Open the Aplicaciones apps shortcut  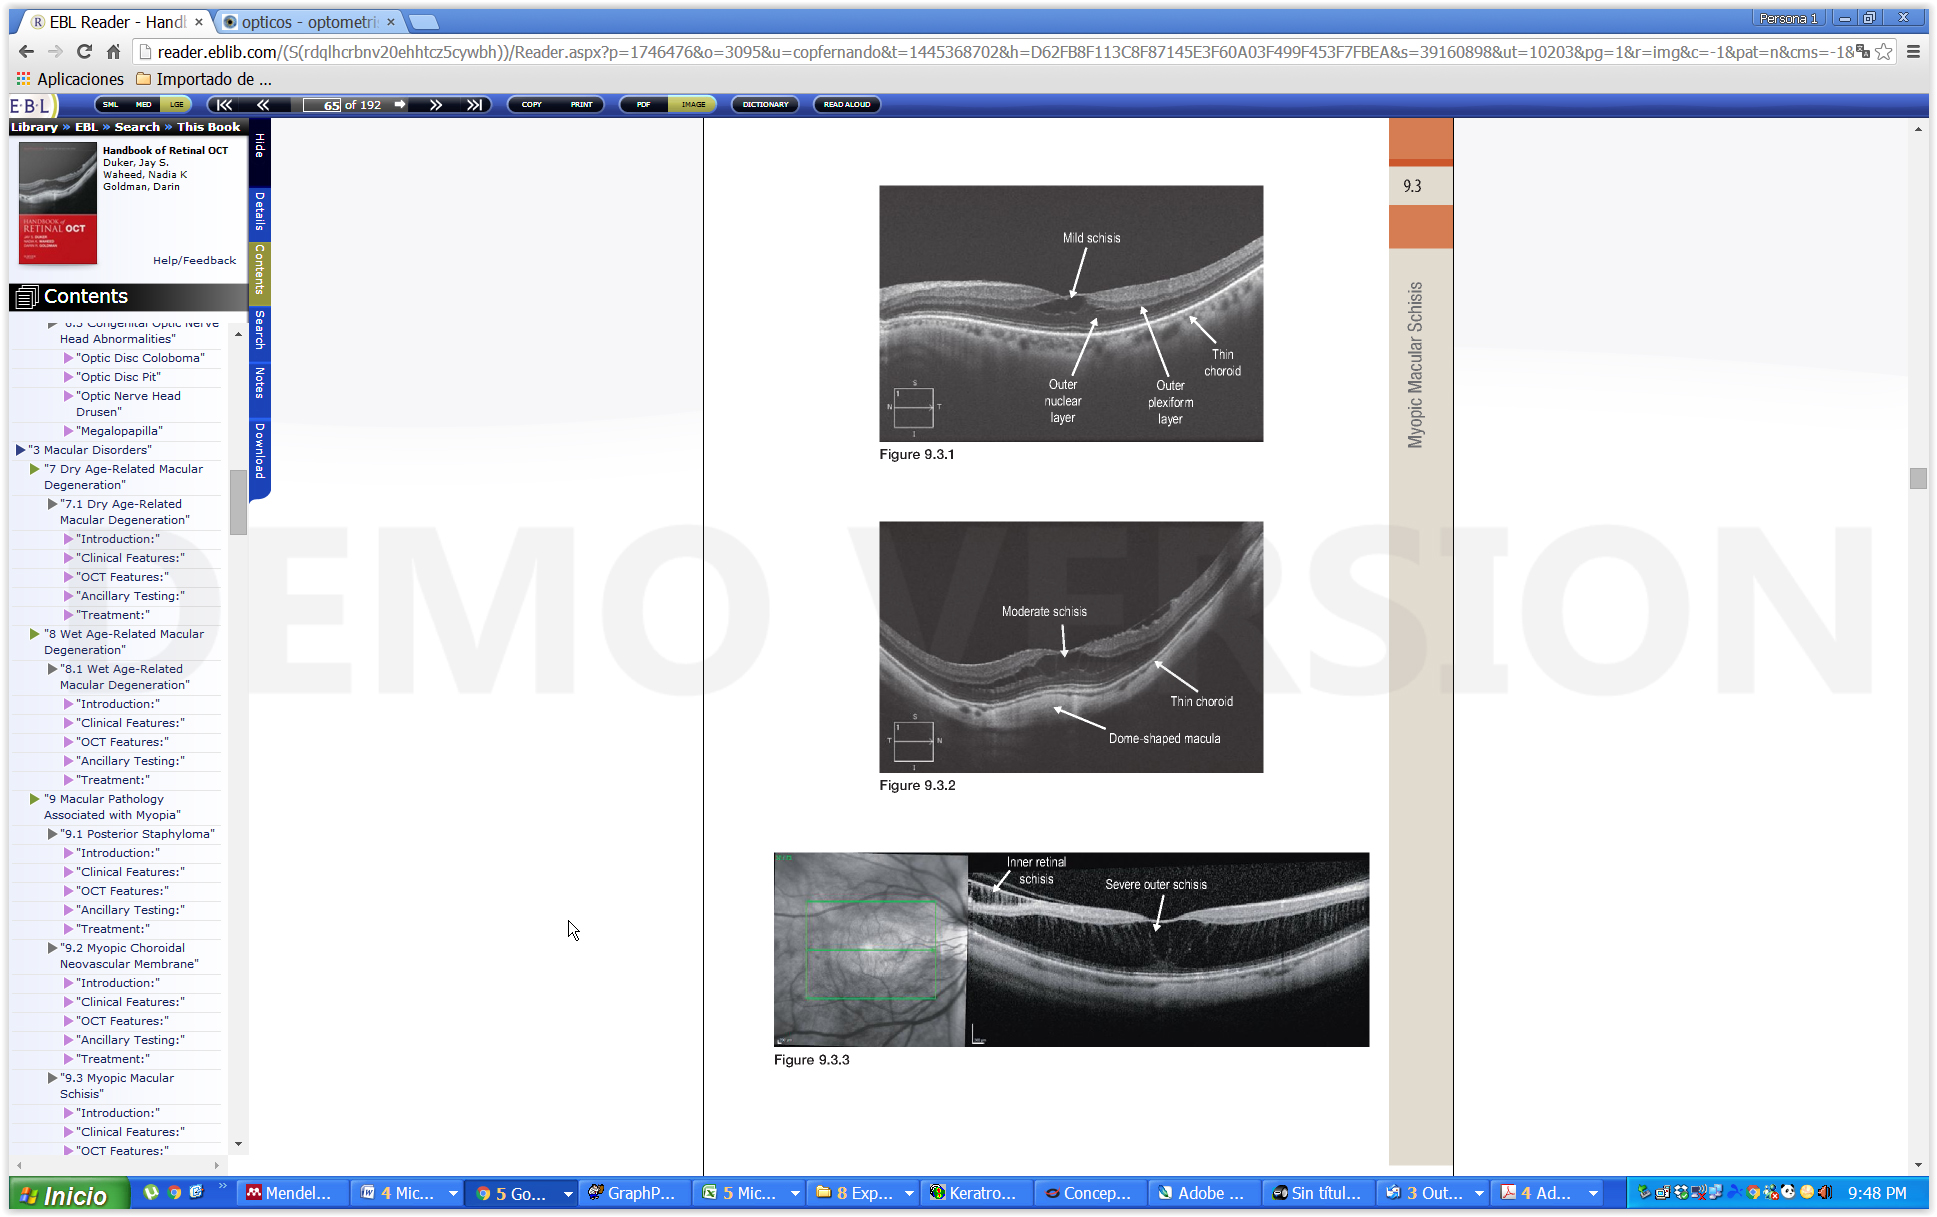[x=70, y=79]
